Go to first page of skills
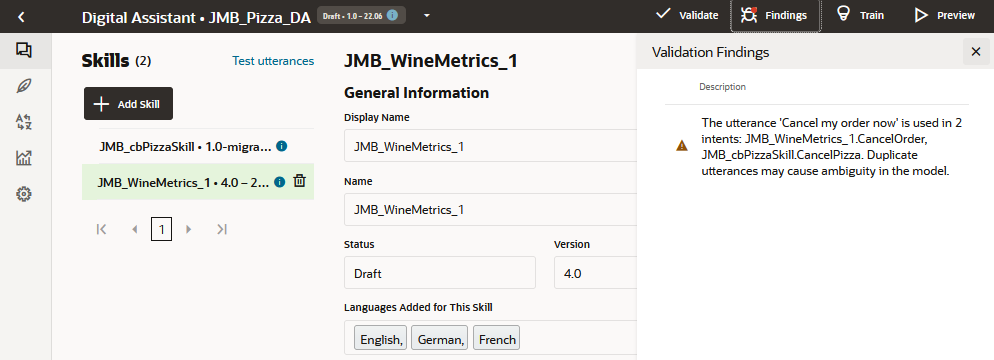Viewport: 994px width, 360px height. pyautogui.click(x=101, y=229)
